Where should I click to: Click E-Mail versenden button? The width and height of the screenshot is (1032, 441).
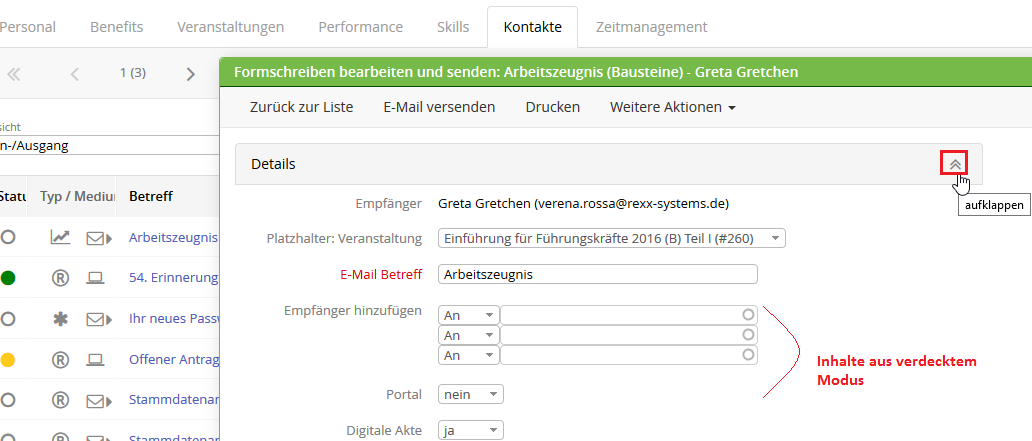click(x=439, y=107)
